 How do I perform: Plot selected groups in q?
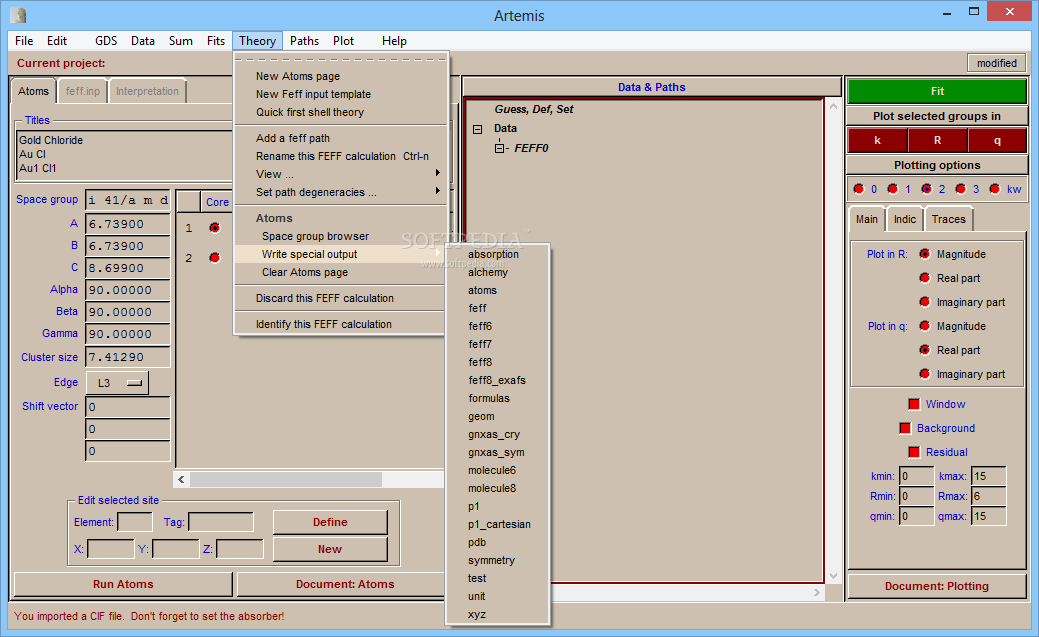pos(997,141)
